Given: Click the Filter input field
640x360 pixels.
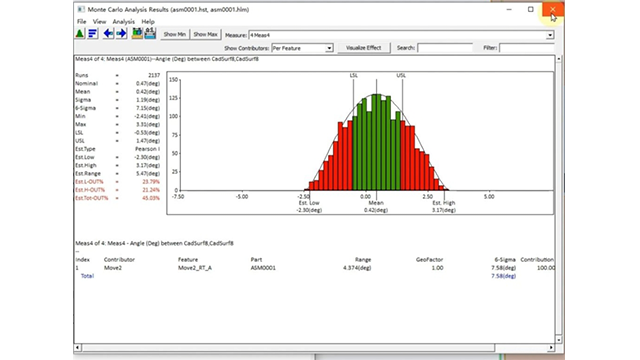Looking at the screenshot, I should [x=527, y=48].
